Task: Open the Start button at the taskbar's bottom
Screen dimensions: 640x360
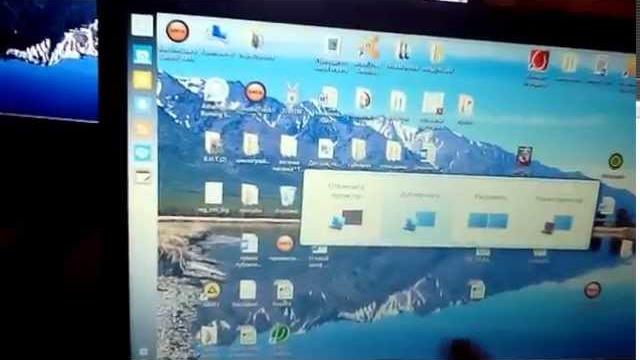Action: (144, 351)
